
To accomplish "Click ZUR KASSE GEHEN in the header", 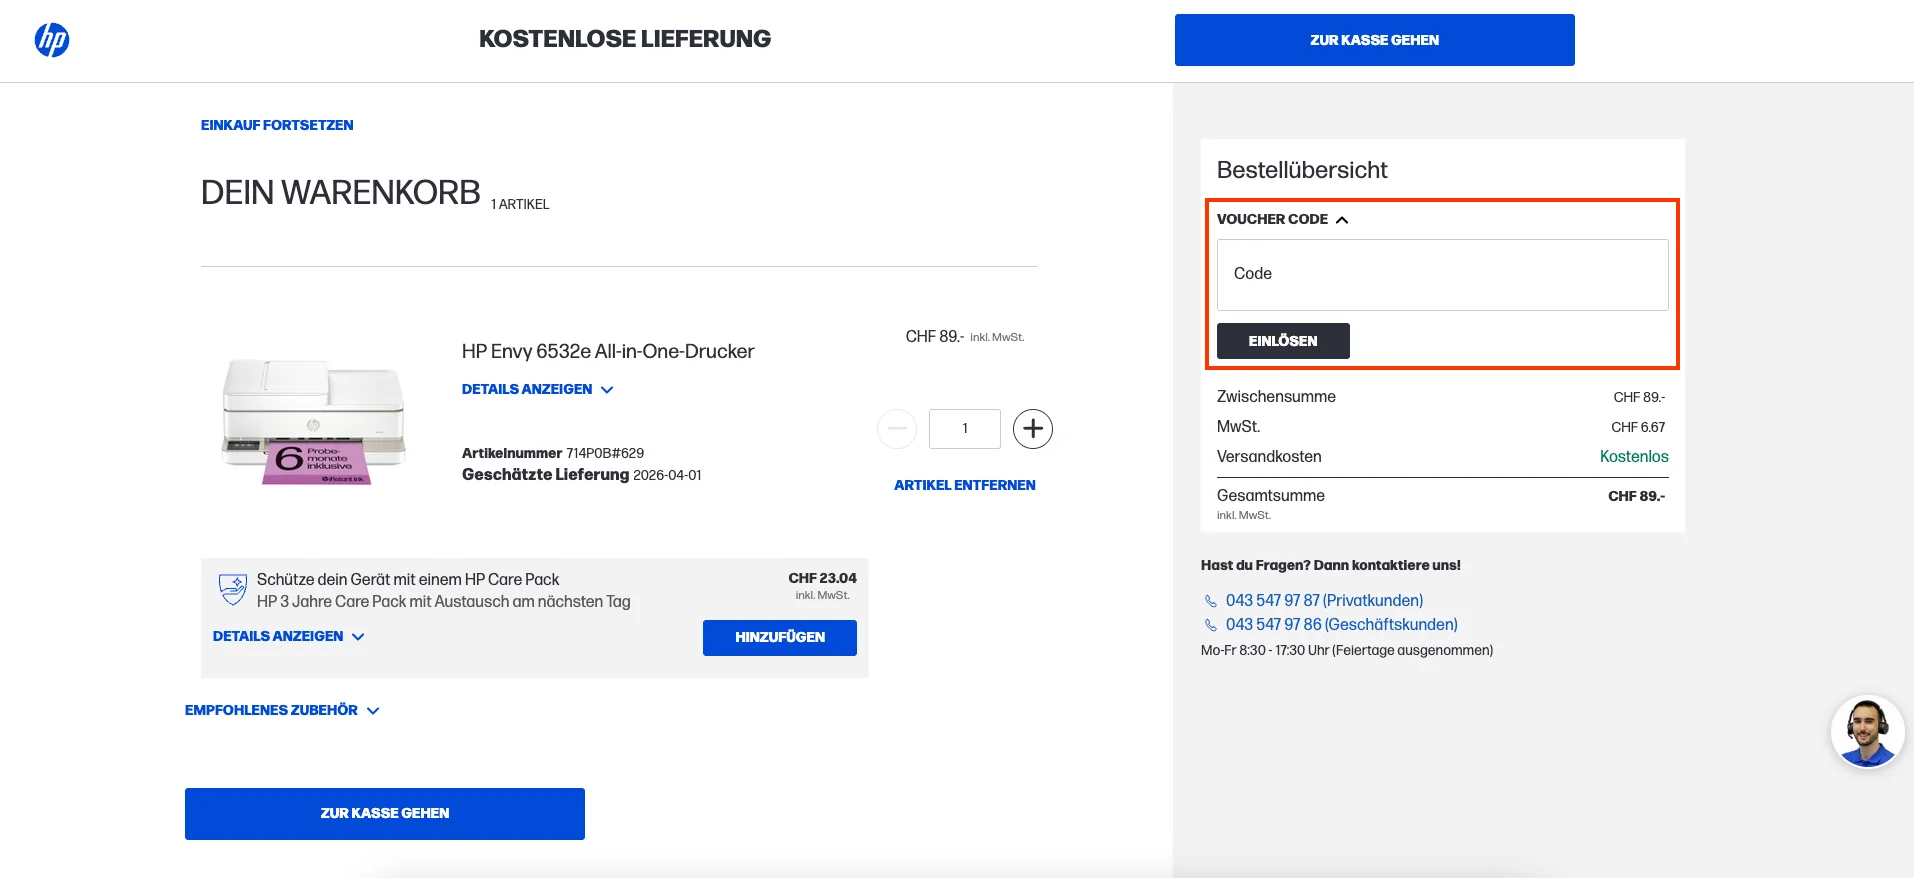I will [1373, 40].
